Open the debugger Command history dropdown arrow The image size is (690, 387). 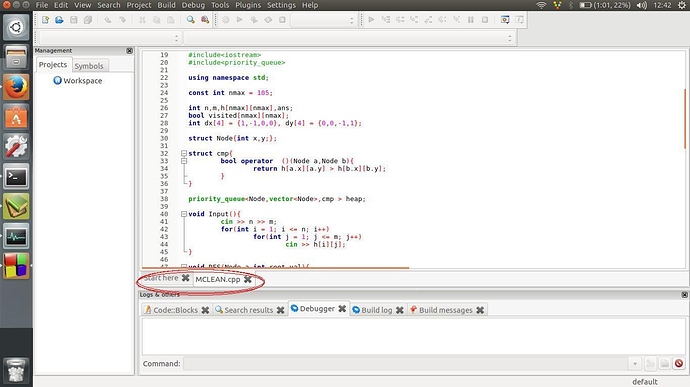(x=635, y=364)
